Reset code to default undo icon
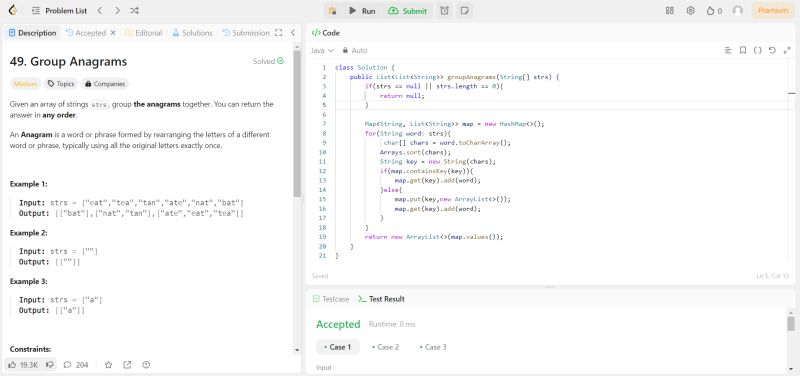Screen dimensions: 800x376 772,50
